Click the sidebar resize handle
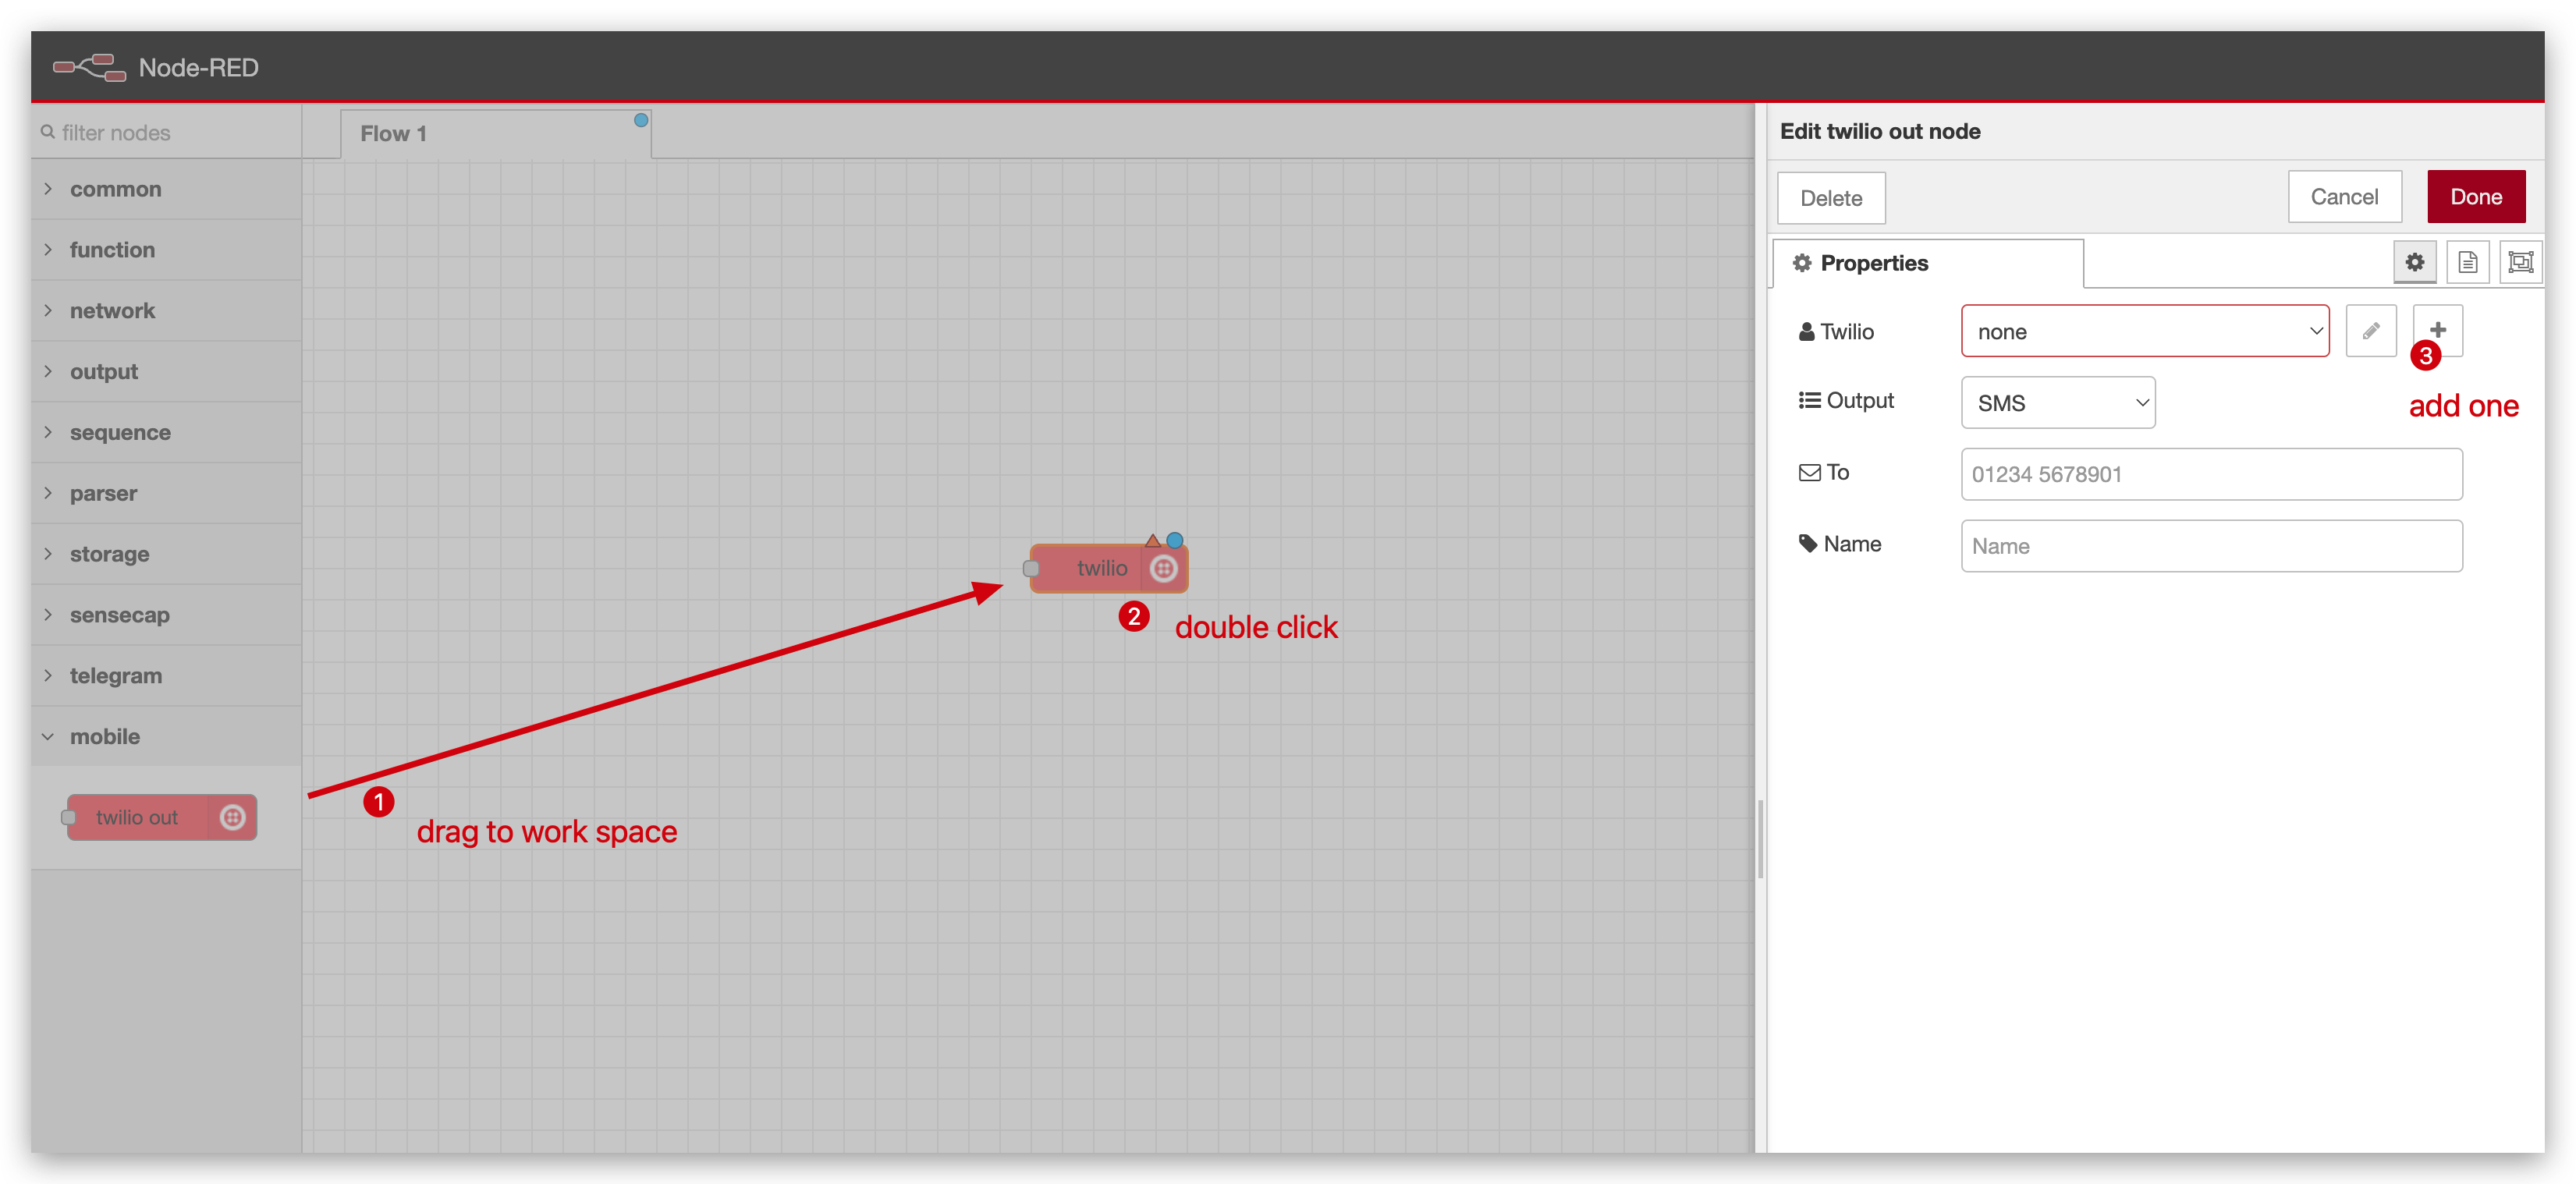 (x=1760, y=838)
